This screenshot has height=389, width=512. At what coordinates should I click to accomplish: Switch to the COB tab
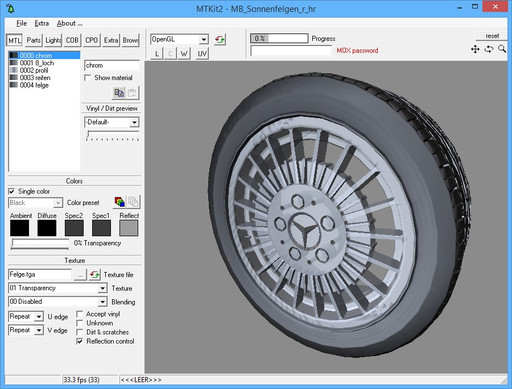72,41
